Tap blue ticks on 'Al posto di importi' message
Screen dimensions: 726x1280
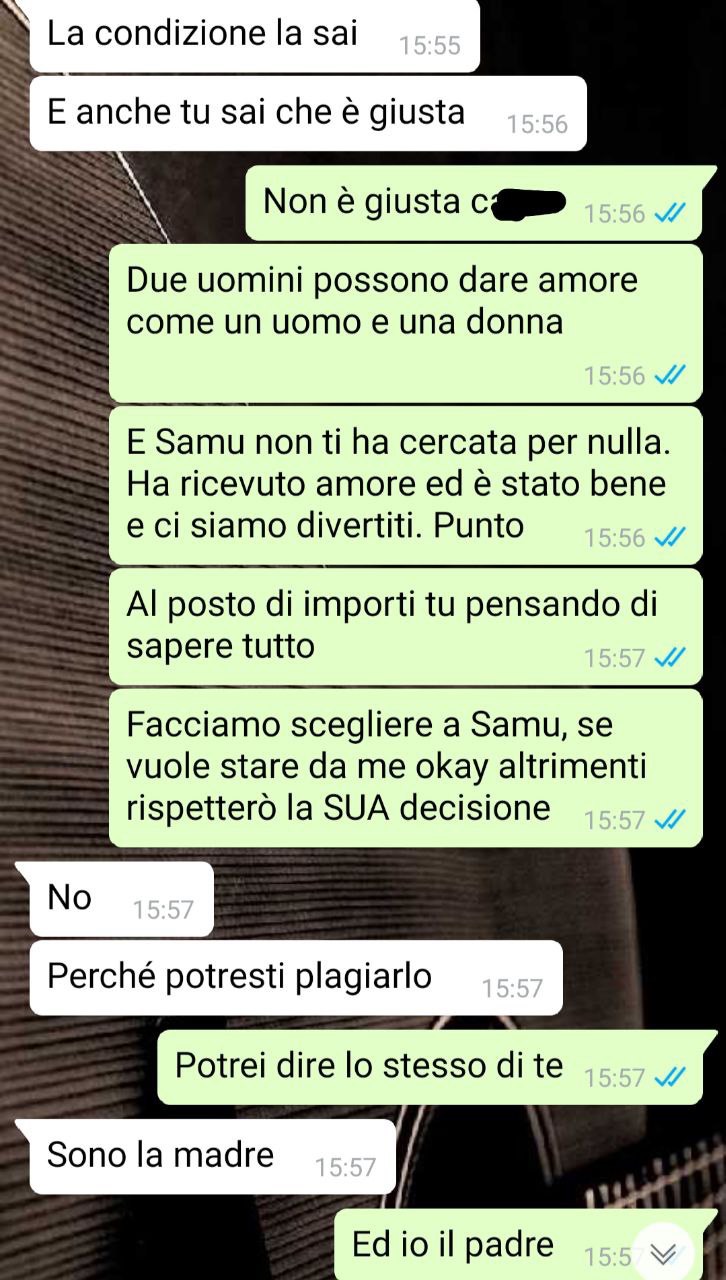click(x=669, y=658)
